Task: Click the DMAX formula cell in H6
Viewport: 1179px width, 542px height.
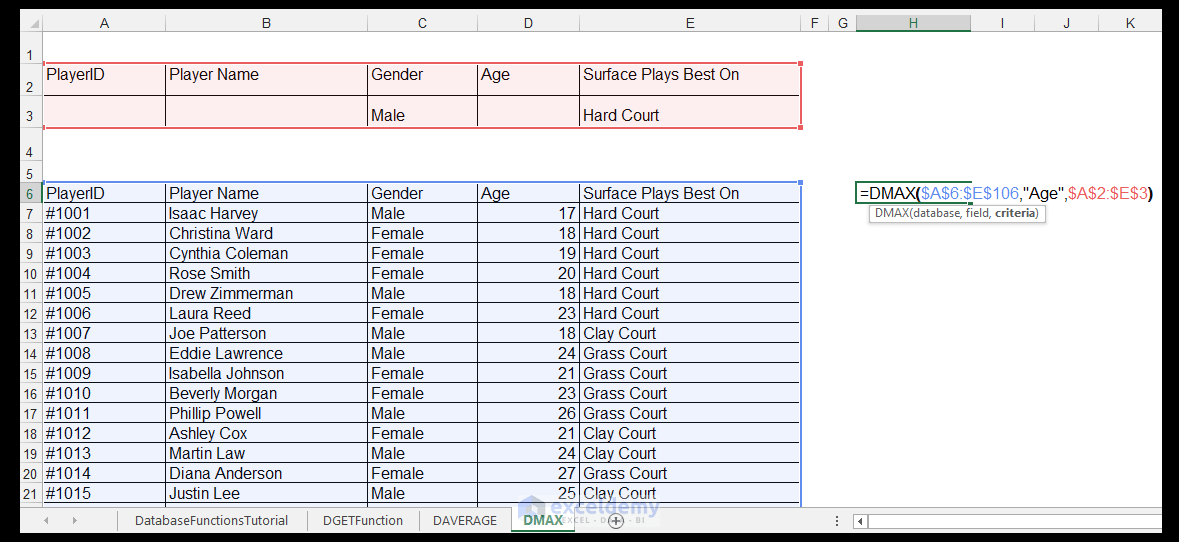Action: (x=913, y=193)
